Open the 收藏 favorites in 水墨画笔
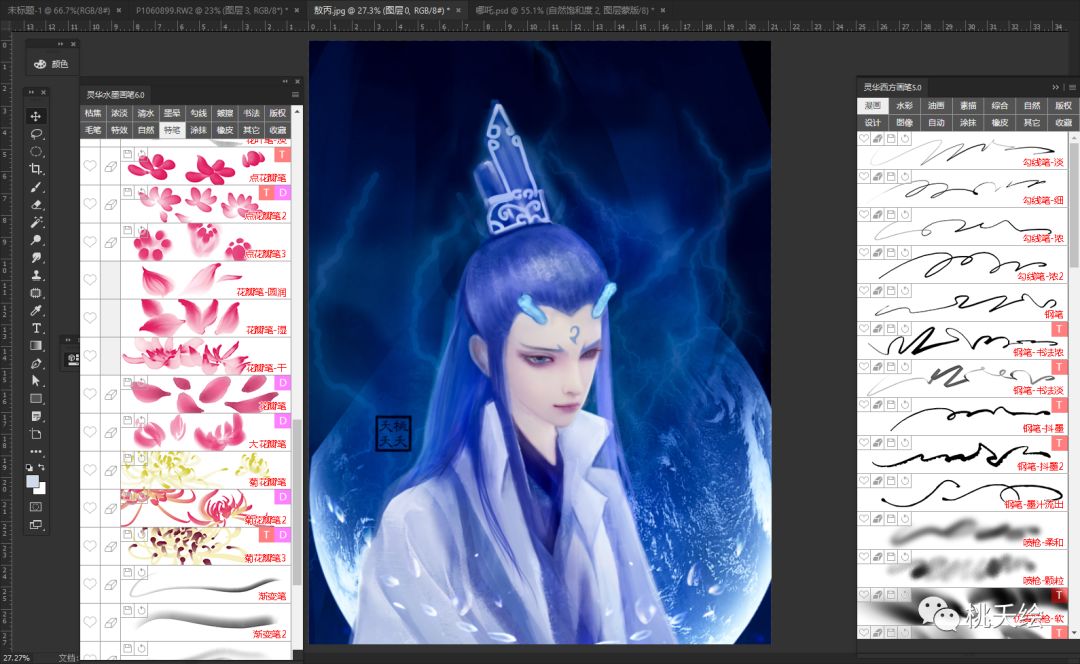Viewport: 1080px width, 664px height. [278, 130]
